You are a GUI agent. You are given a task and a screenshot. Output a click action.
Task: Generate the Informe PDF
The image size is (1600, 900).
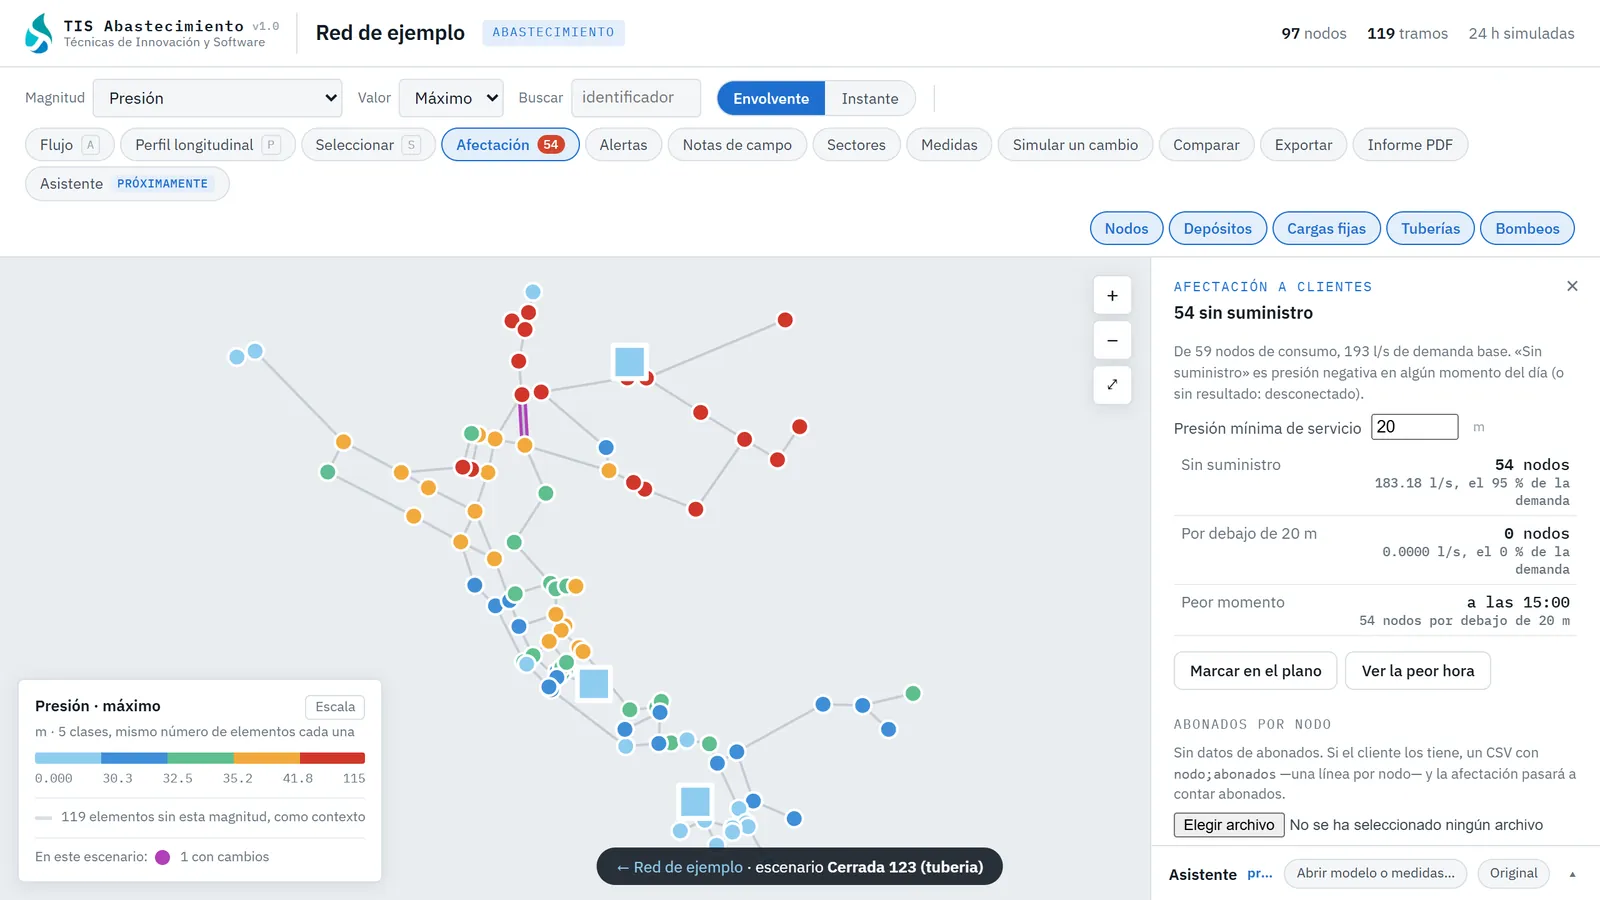1410,145
